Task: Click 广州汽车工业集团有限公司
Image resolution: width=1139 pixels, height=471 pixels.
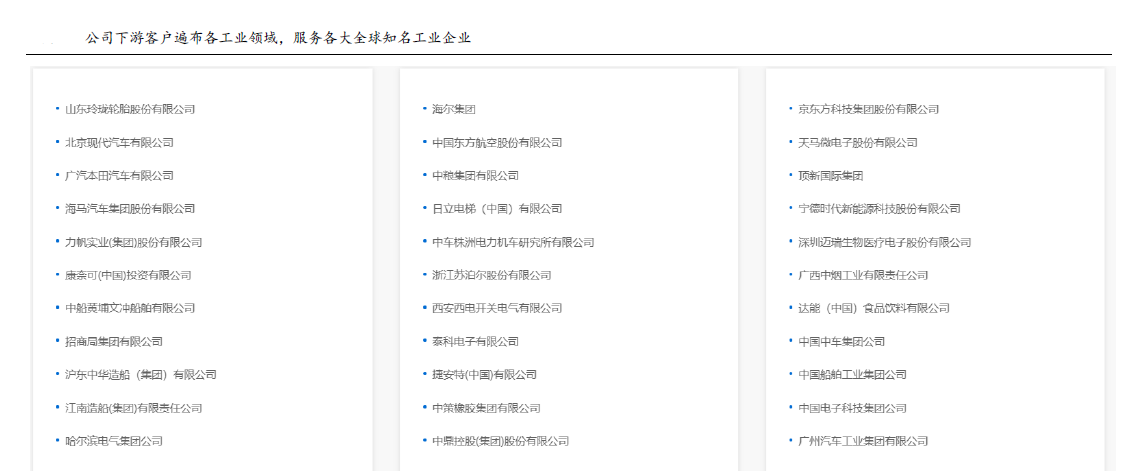Action: (863, 441)
